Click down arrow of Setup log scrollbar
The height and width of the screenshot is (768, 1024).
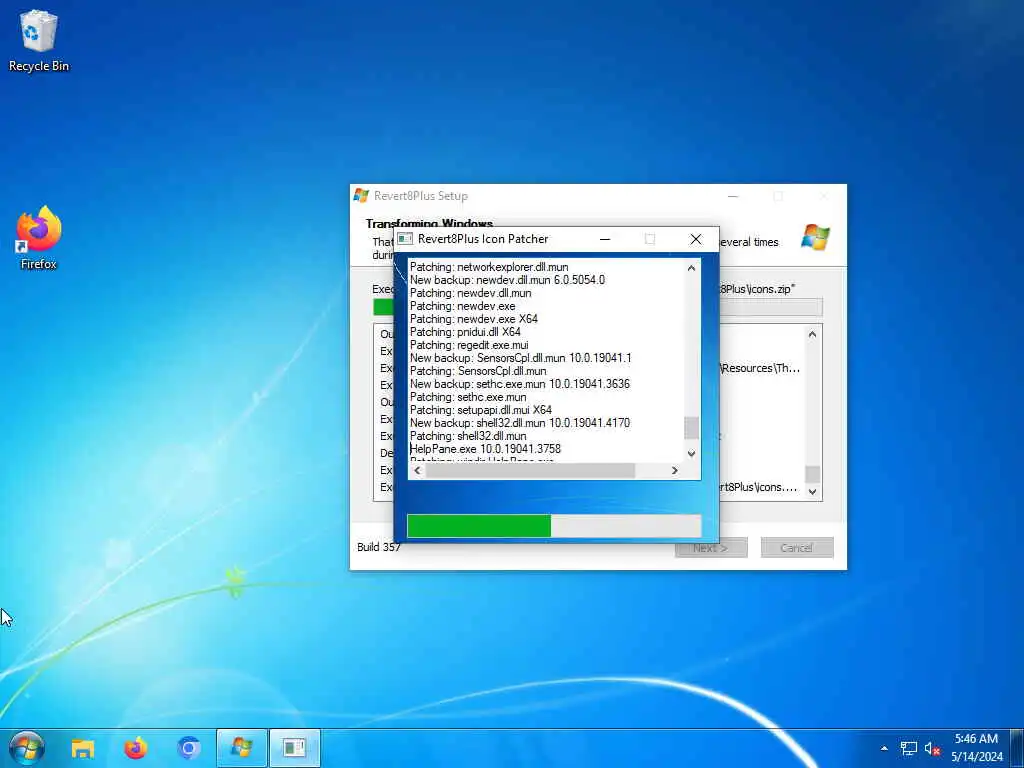coord(812,492)
